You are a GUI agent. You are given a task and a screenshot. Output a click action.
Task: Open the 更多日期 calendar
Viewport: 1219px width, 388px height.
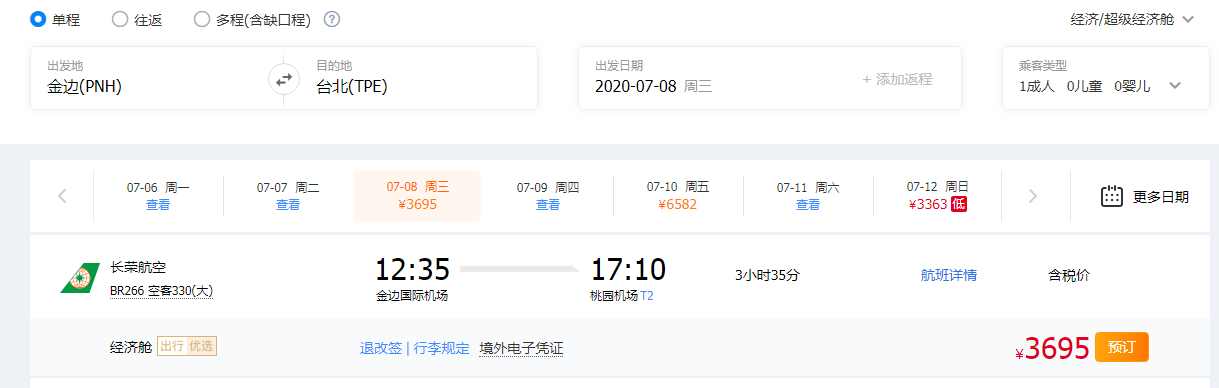pos(1144,196)
